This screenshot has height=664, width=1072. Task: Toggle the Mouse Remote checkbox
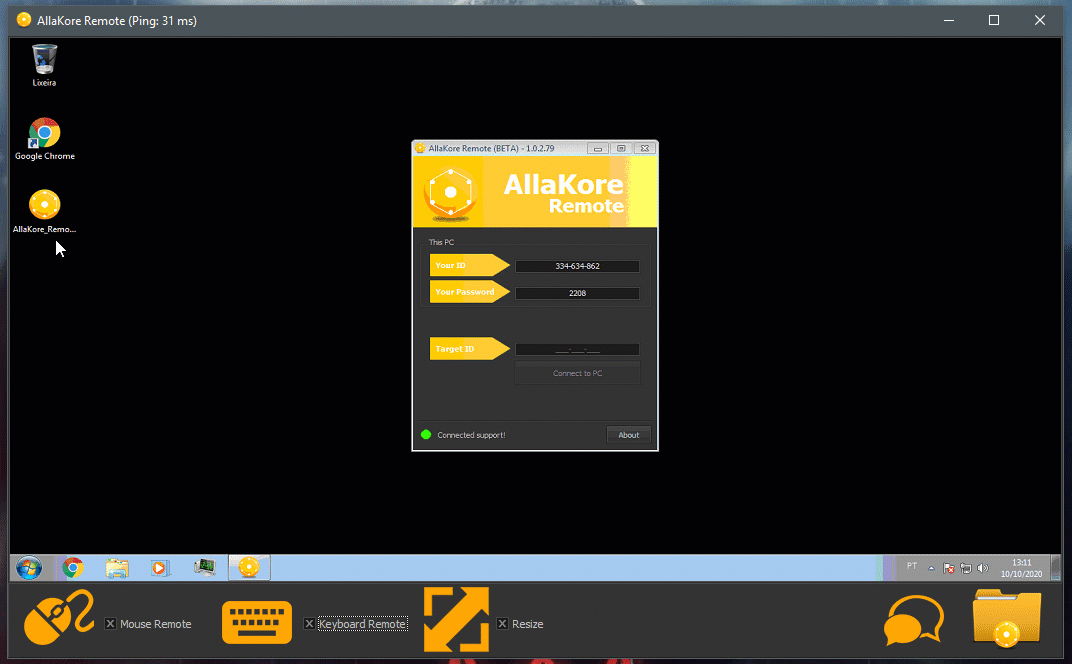pos(110,624)
